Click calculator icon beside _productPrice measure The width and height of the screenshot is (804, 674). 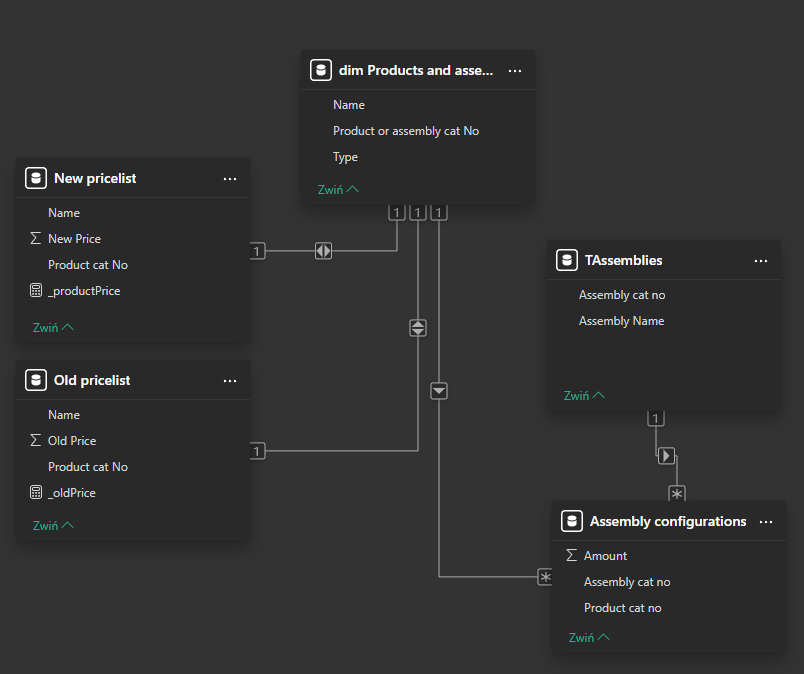tap(36, 290)
